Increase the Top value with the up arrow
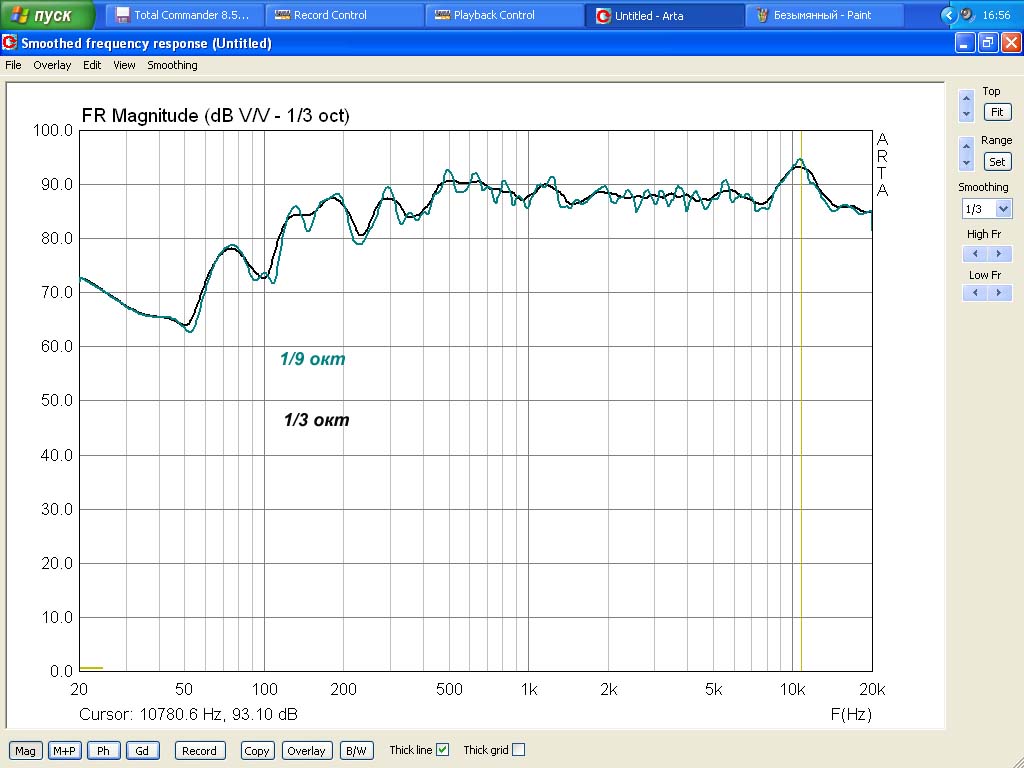Viewport: 1024px width, 768px height. 967,99
